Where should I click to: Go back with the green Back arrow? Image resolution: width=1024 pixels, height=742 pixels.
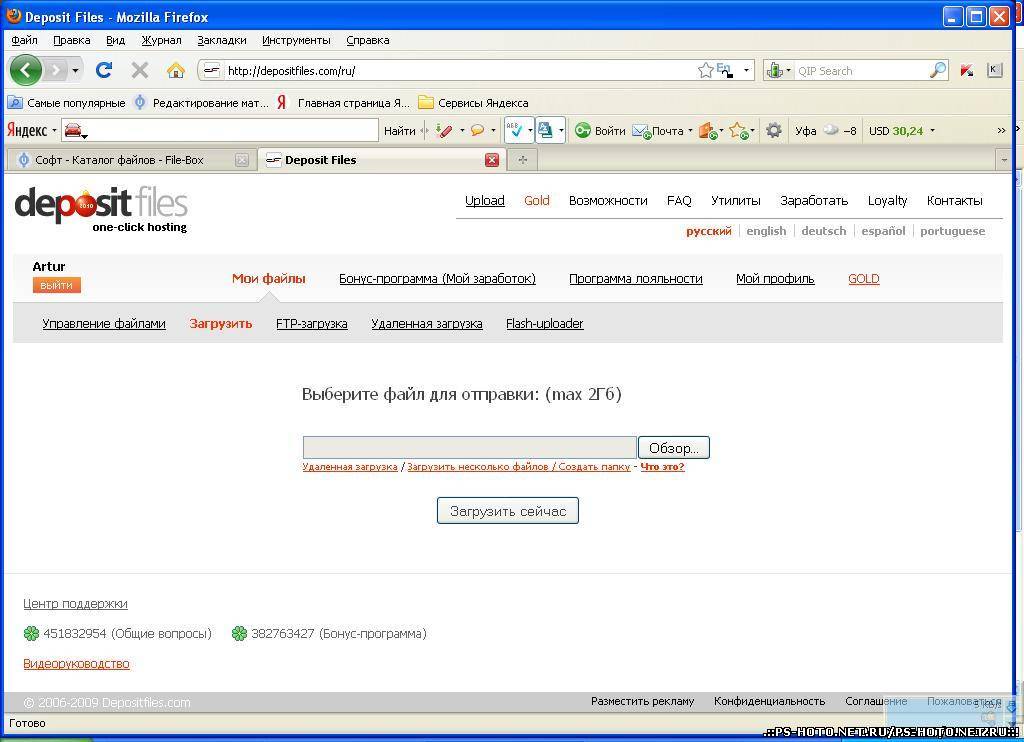26,70
